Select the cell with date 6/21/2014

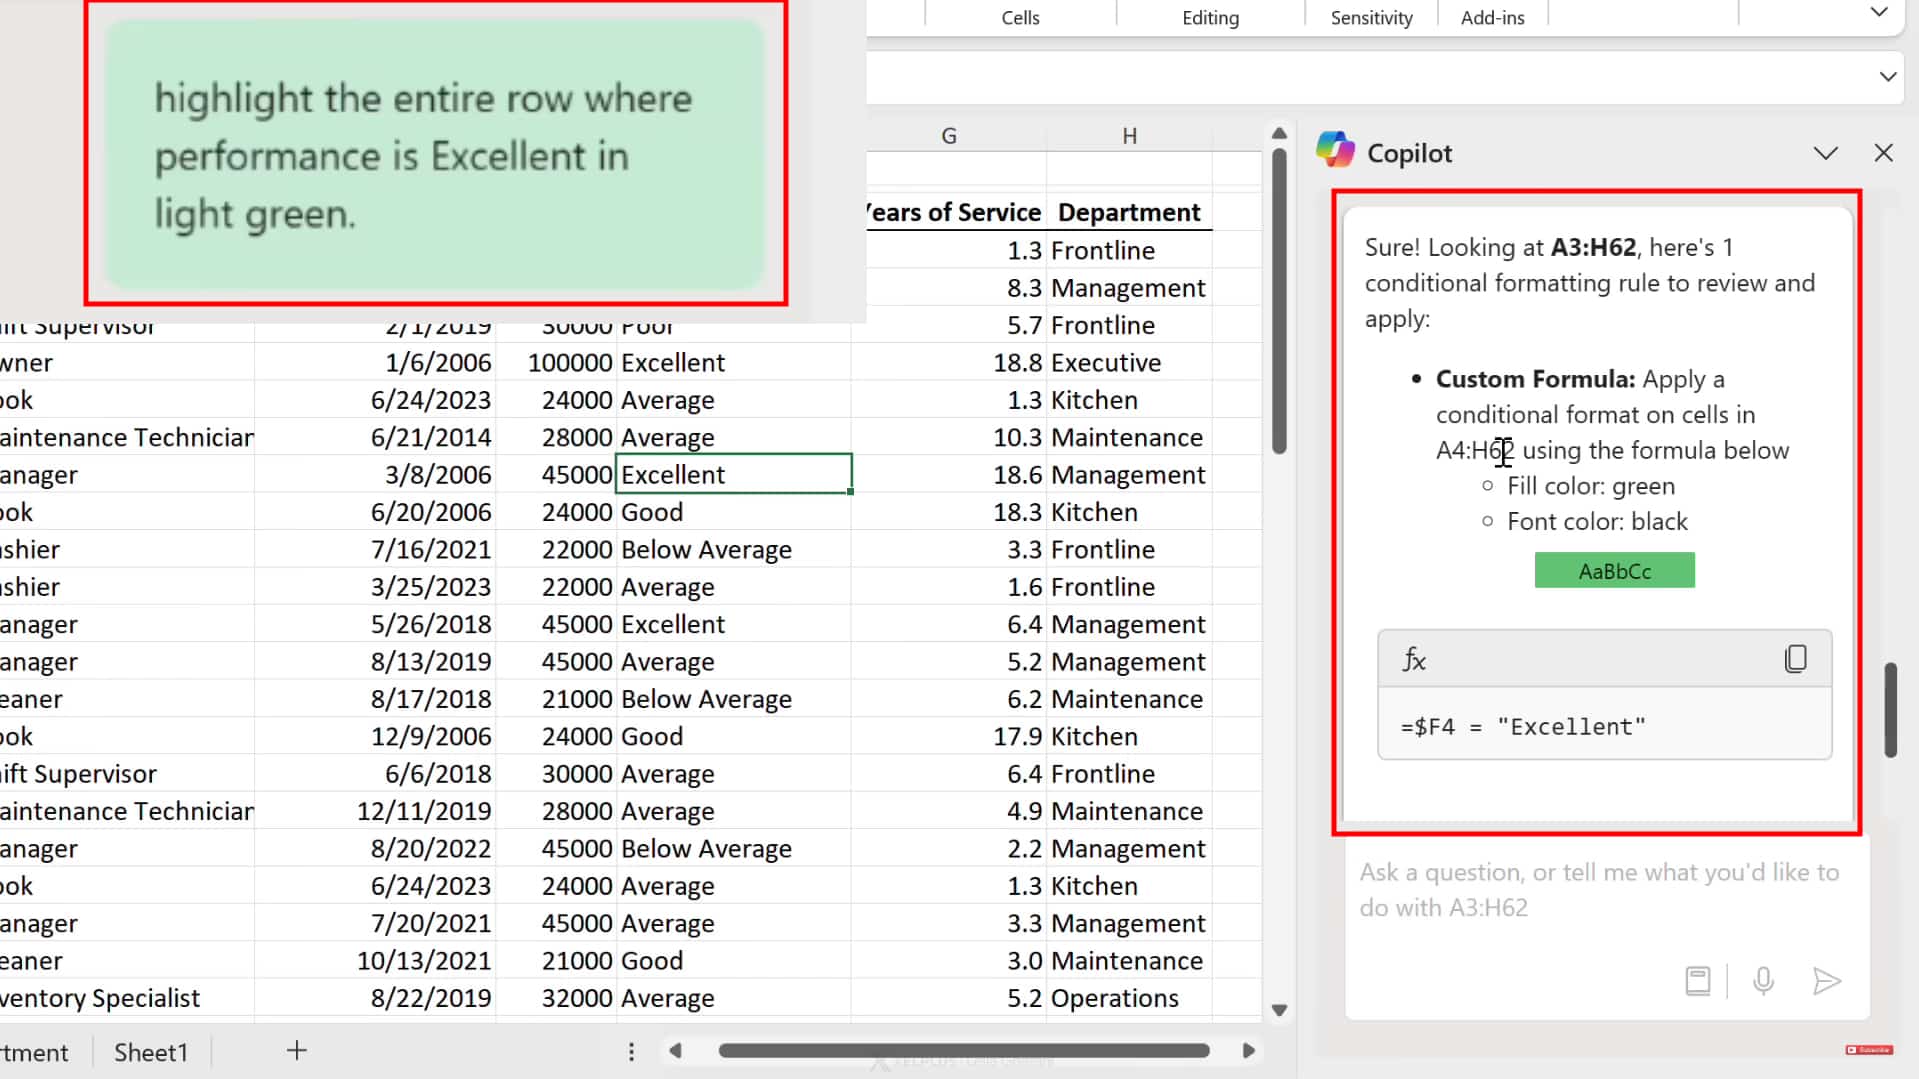[x=375, y=438]
